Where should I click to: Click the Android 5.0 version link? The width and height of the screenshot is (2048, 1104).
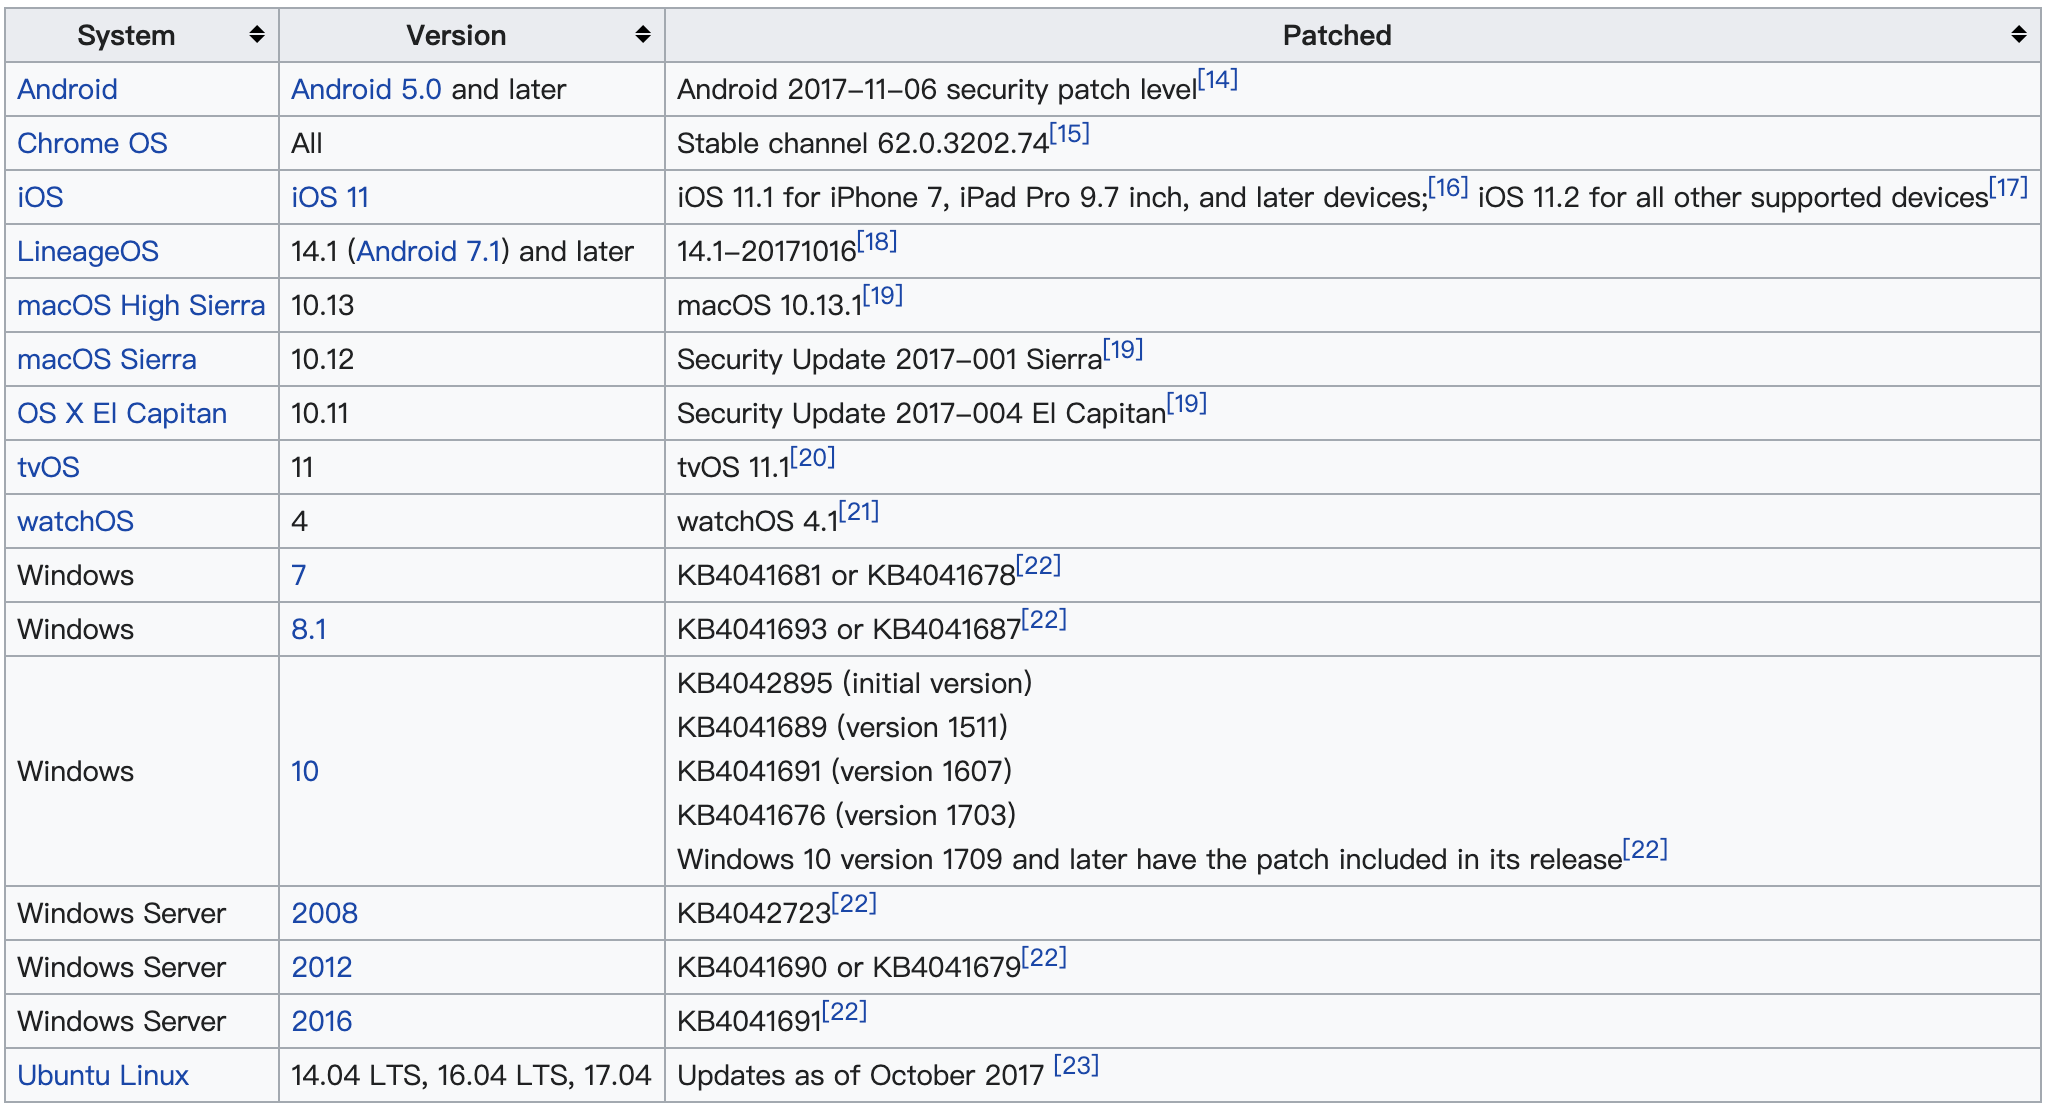coord(366,89)
